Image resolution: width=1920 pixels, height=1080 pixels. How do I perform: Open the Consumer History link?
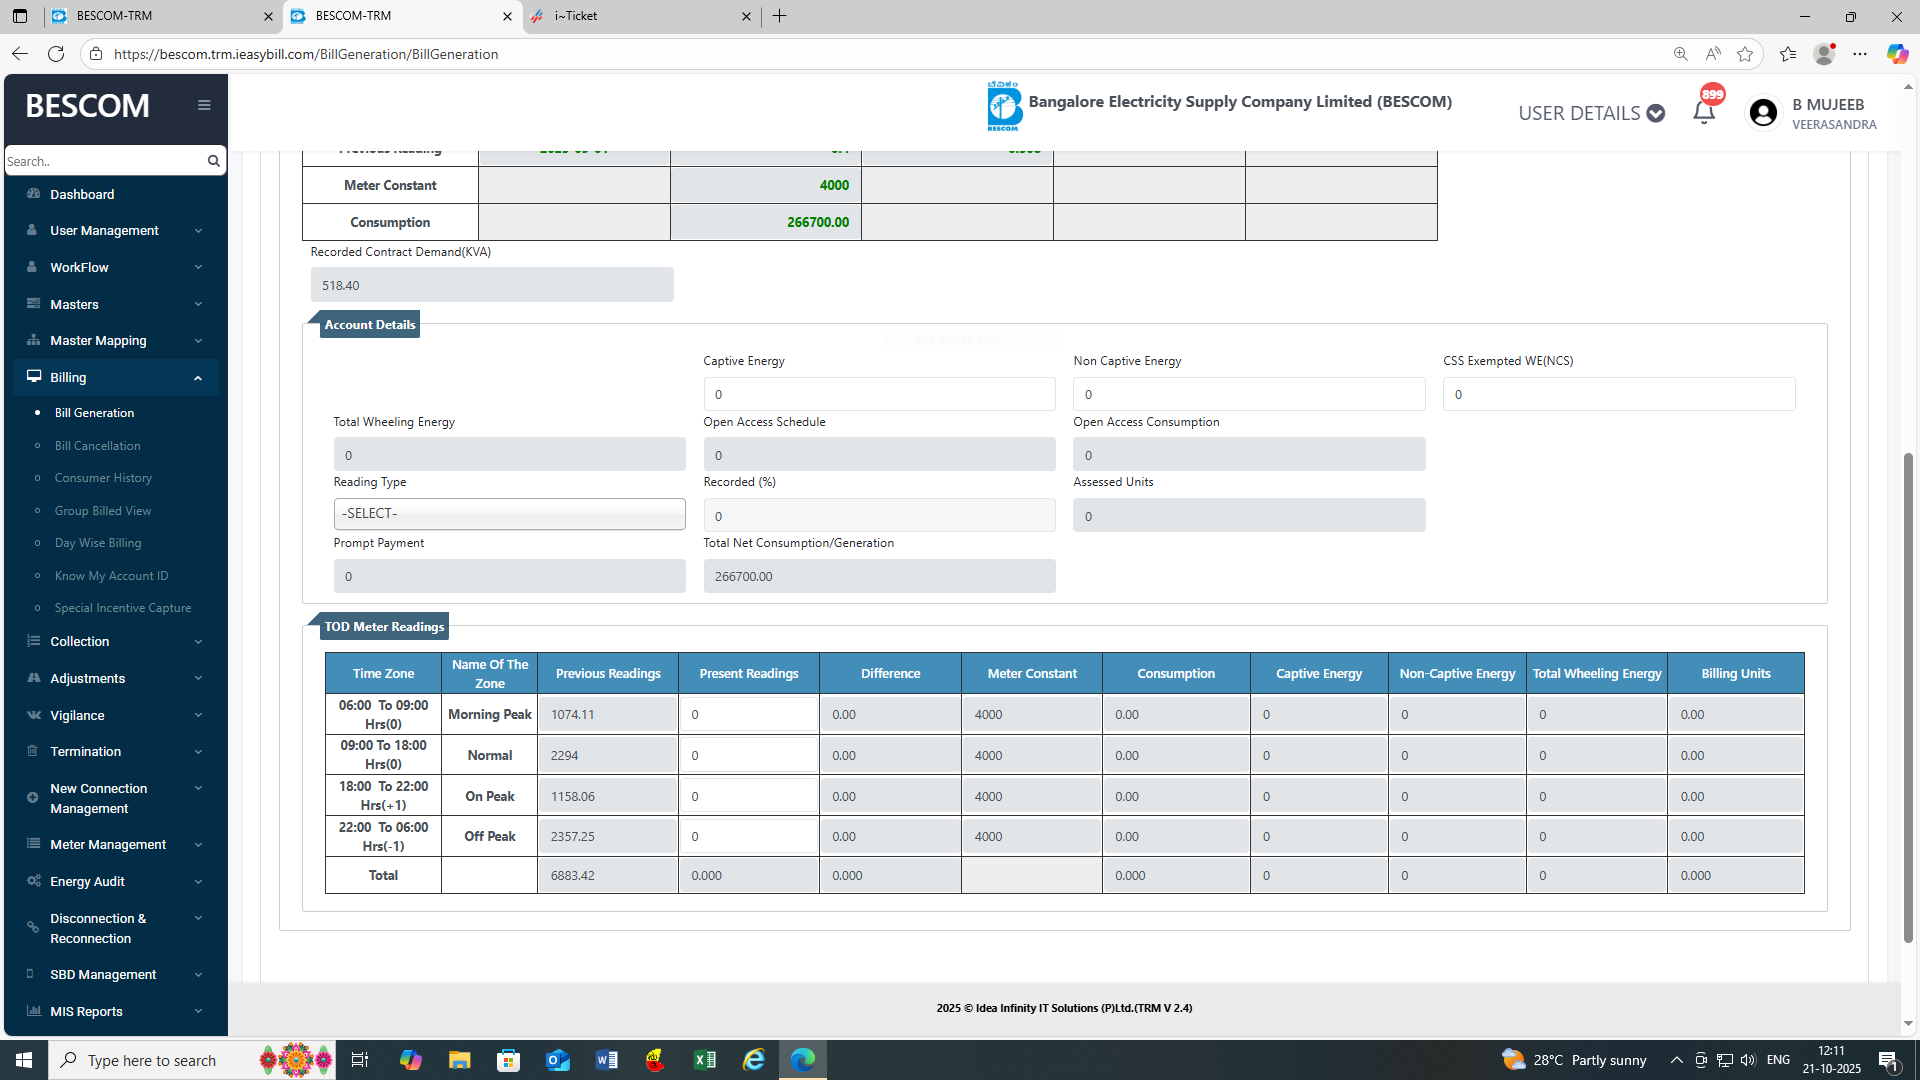[103, 478]
